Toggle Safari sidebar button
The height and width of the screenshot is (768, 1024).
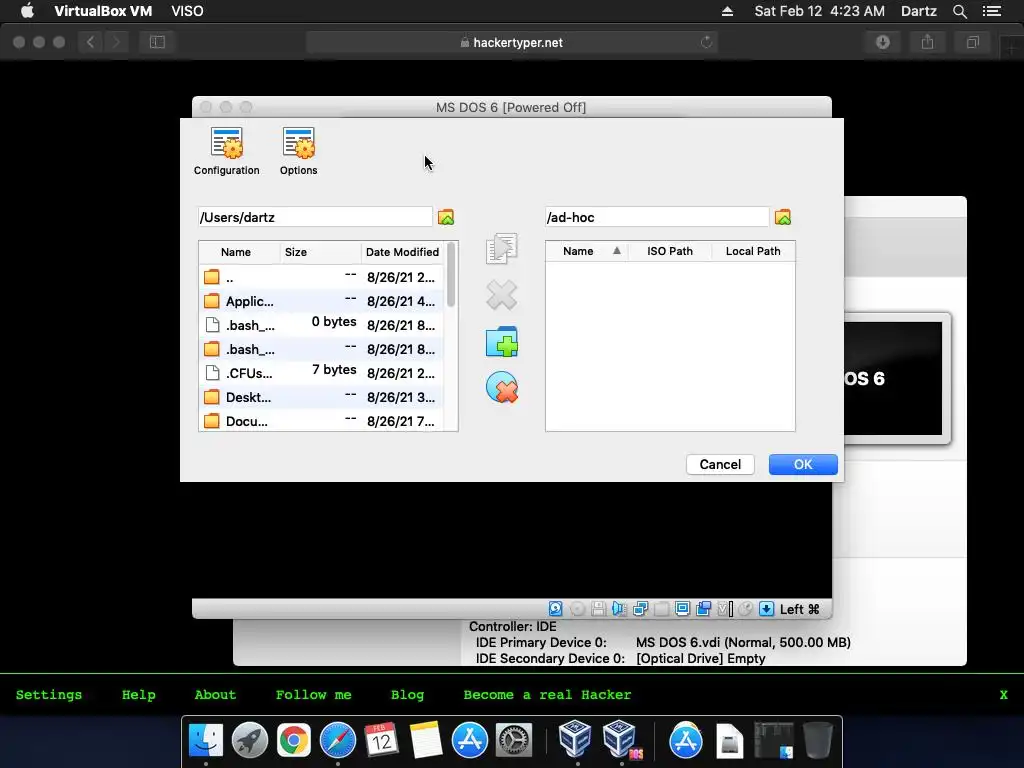[157, 42]
